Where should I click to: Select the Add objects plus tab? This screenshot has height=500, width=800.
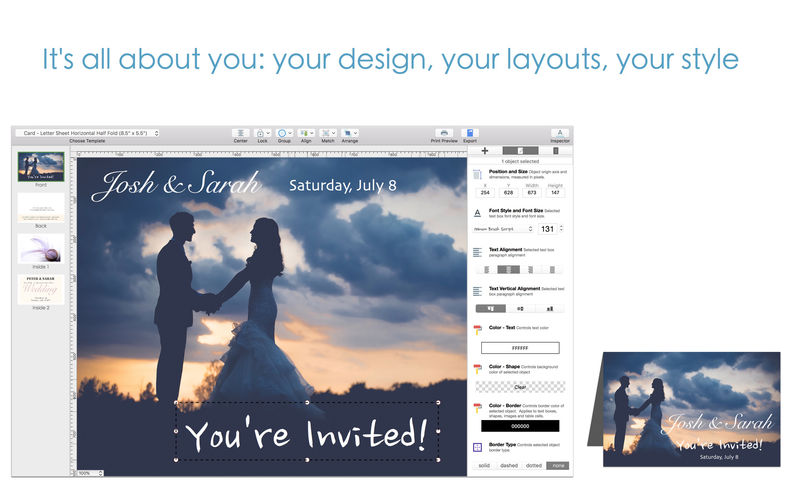pos(485,151)
